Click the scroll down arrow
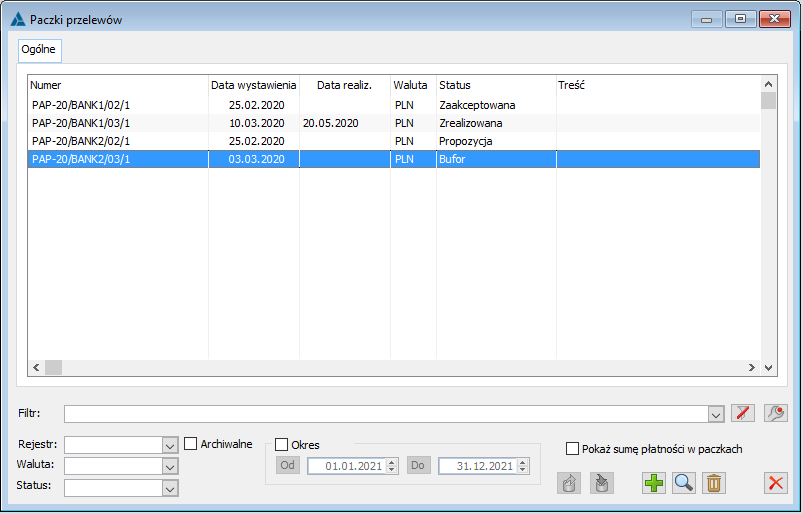This screenshot has width=803, height=514. coord(768,367)
